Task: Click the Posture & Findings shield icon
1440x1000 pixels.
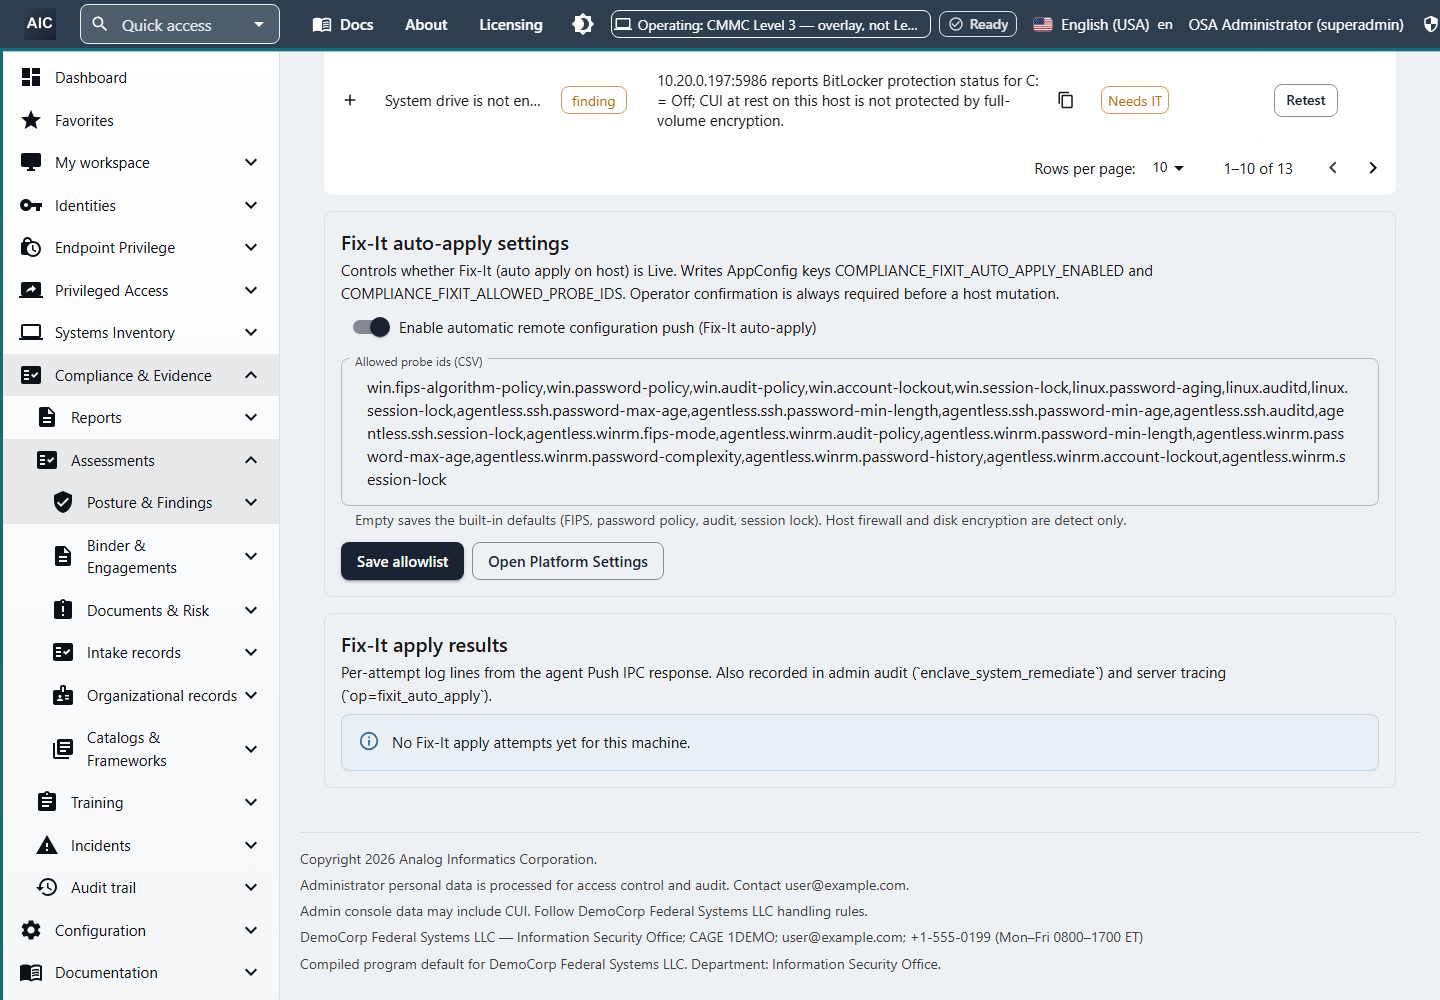Action: pos(63,502)
